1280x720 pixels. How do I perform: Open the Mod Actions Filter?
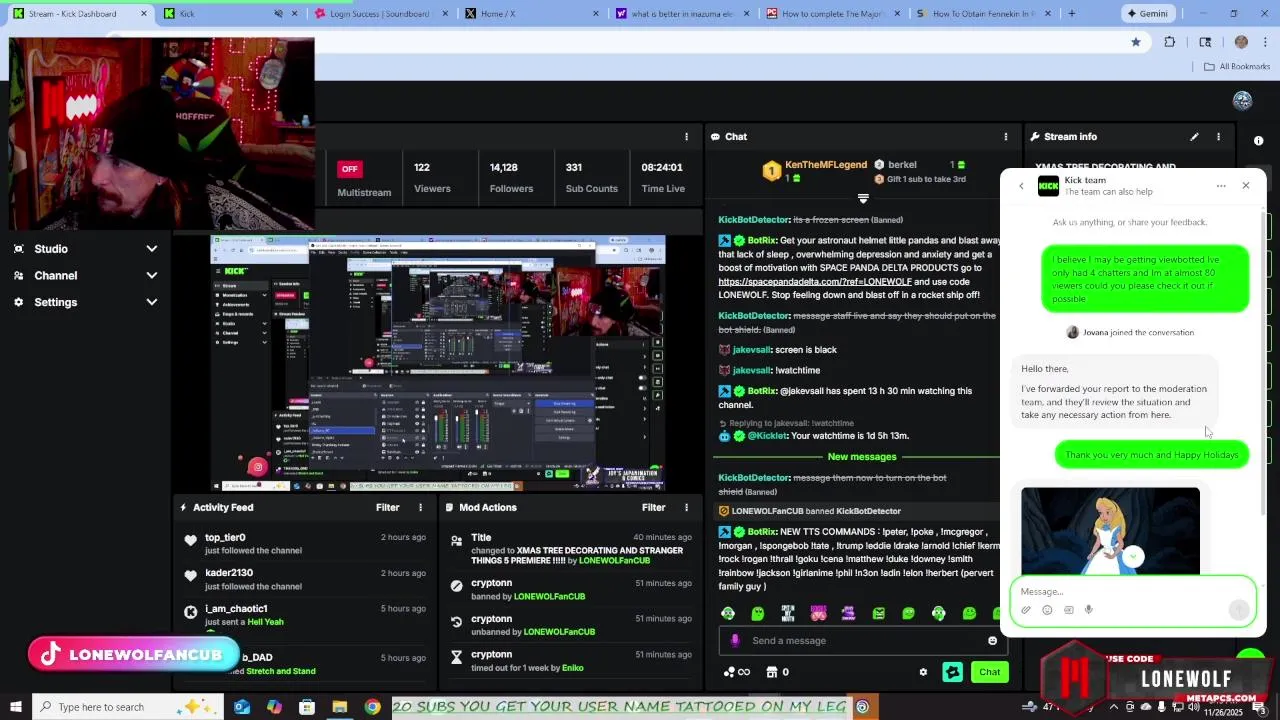(653, 508)
